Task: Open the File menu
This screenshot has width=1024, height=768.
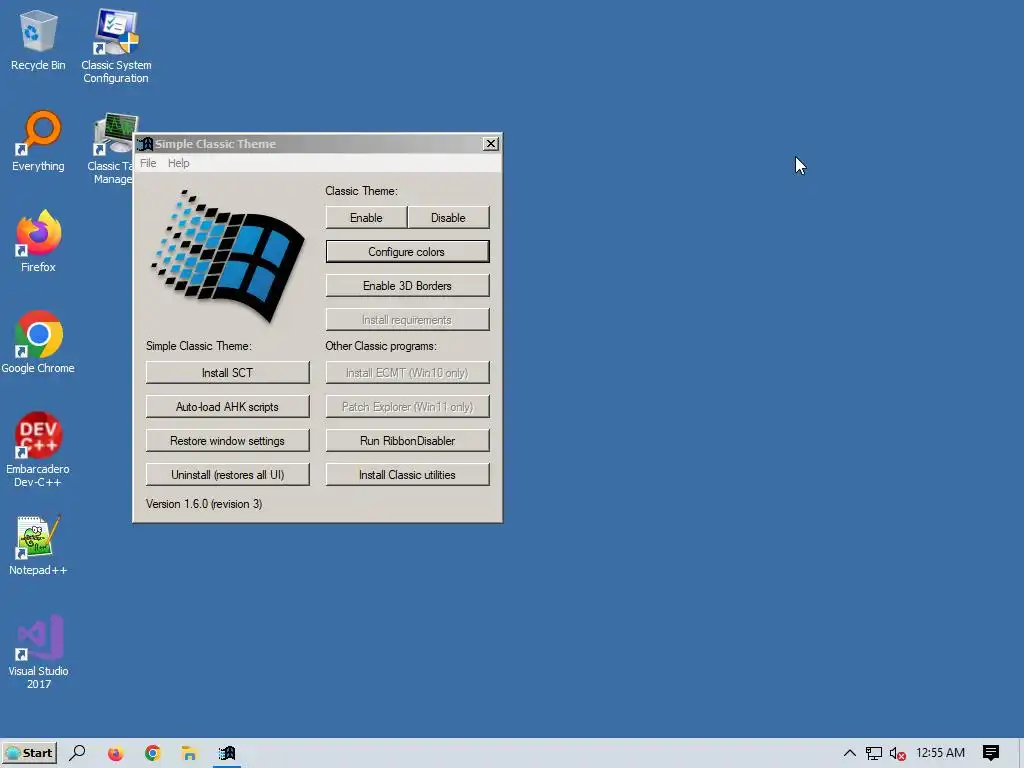Action: point(148,163)
